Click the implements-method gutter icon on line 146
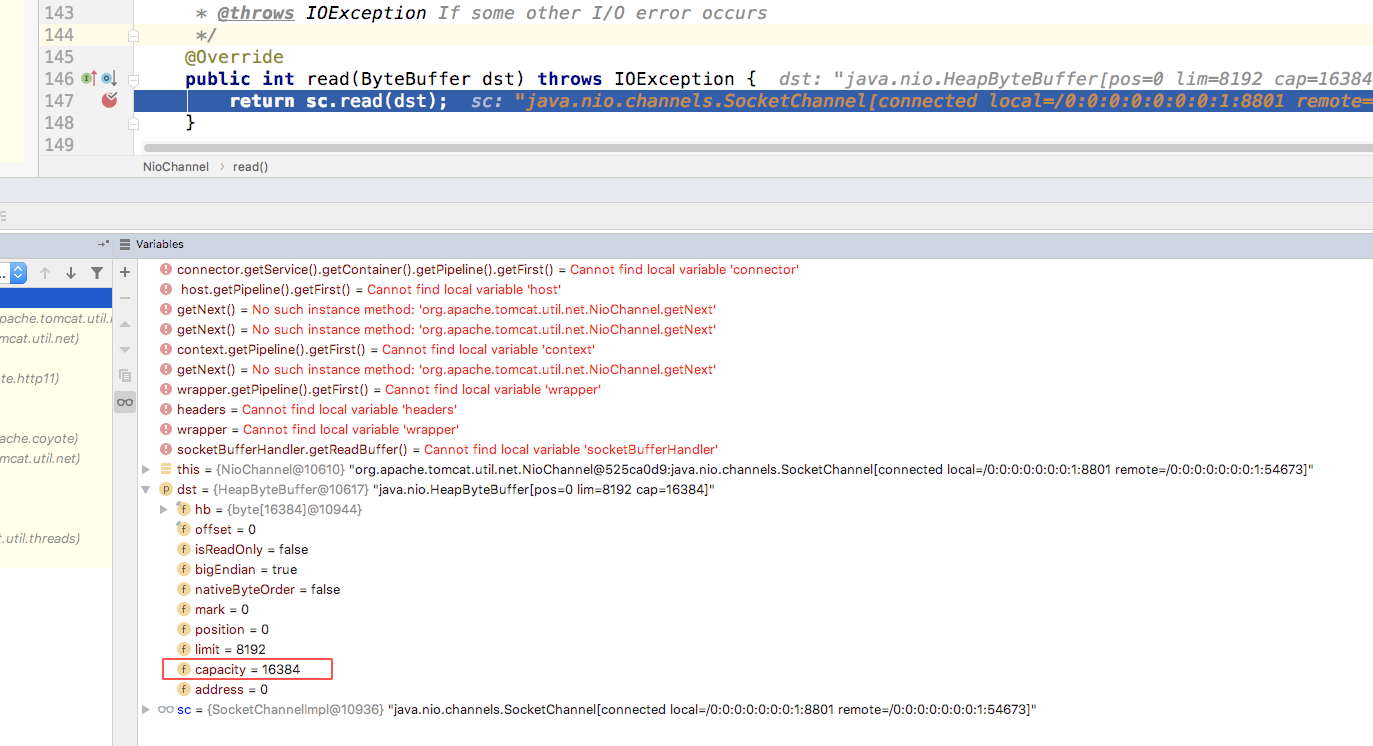Screen dimensions: 1373x746 pyautogui.click(x=88, y=78)
